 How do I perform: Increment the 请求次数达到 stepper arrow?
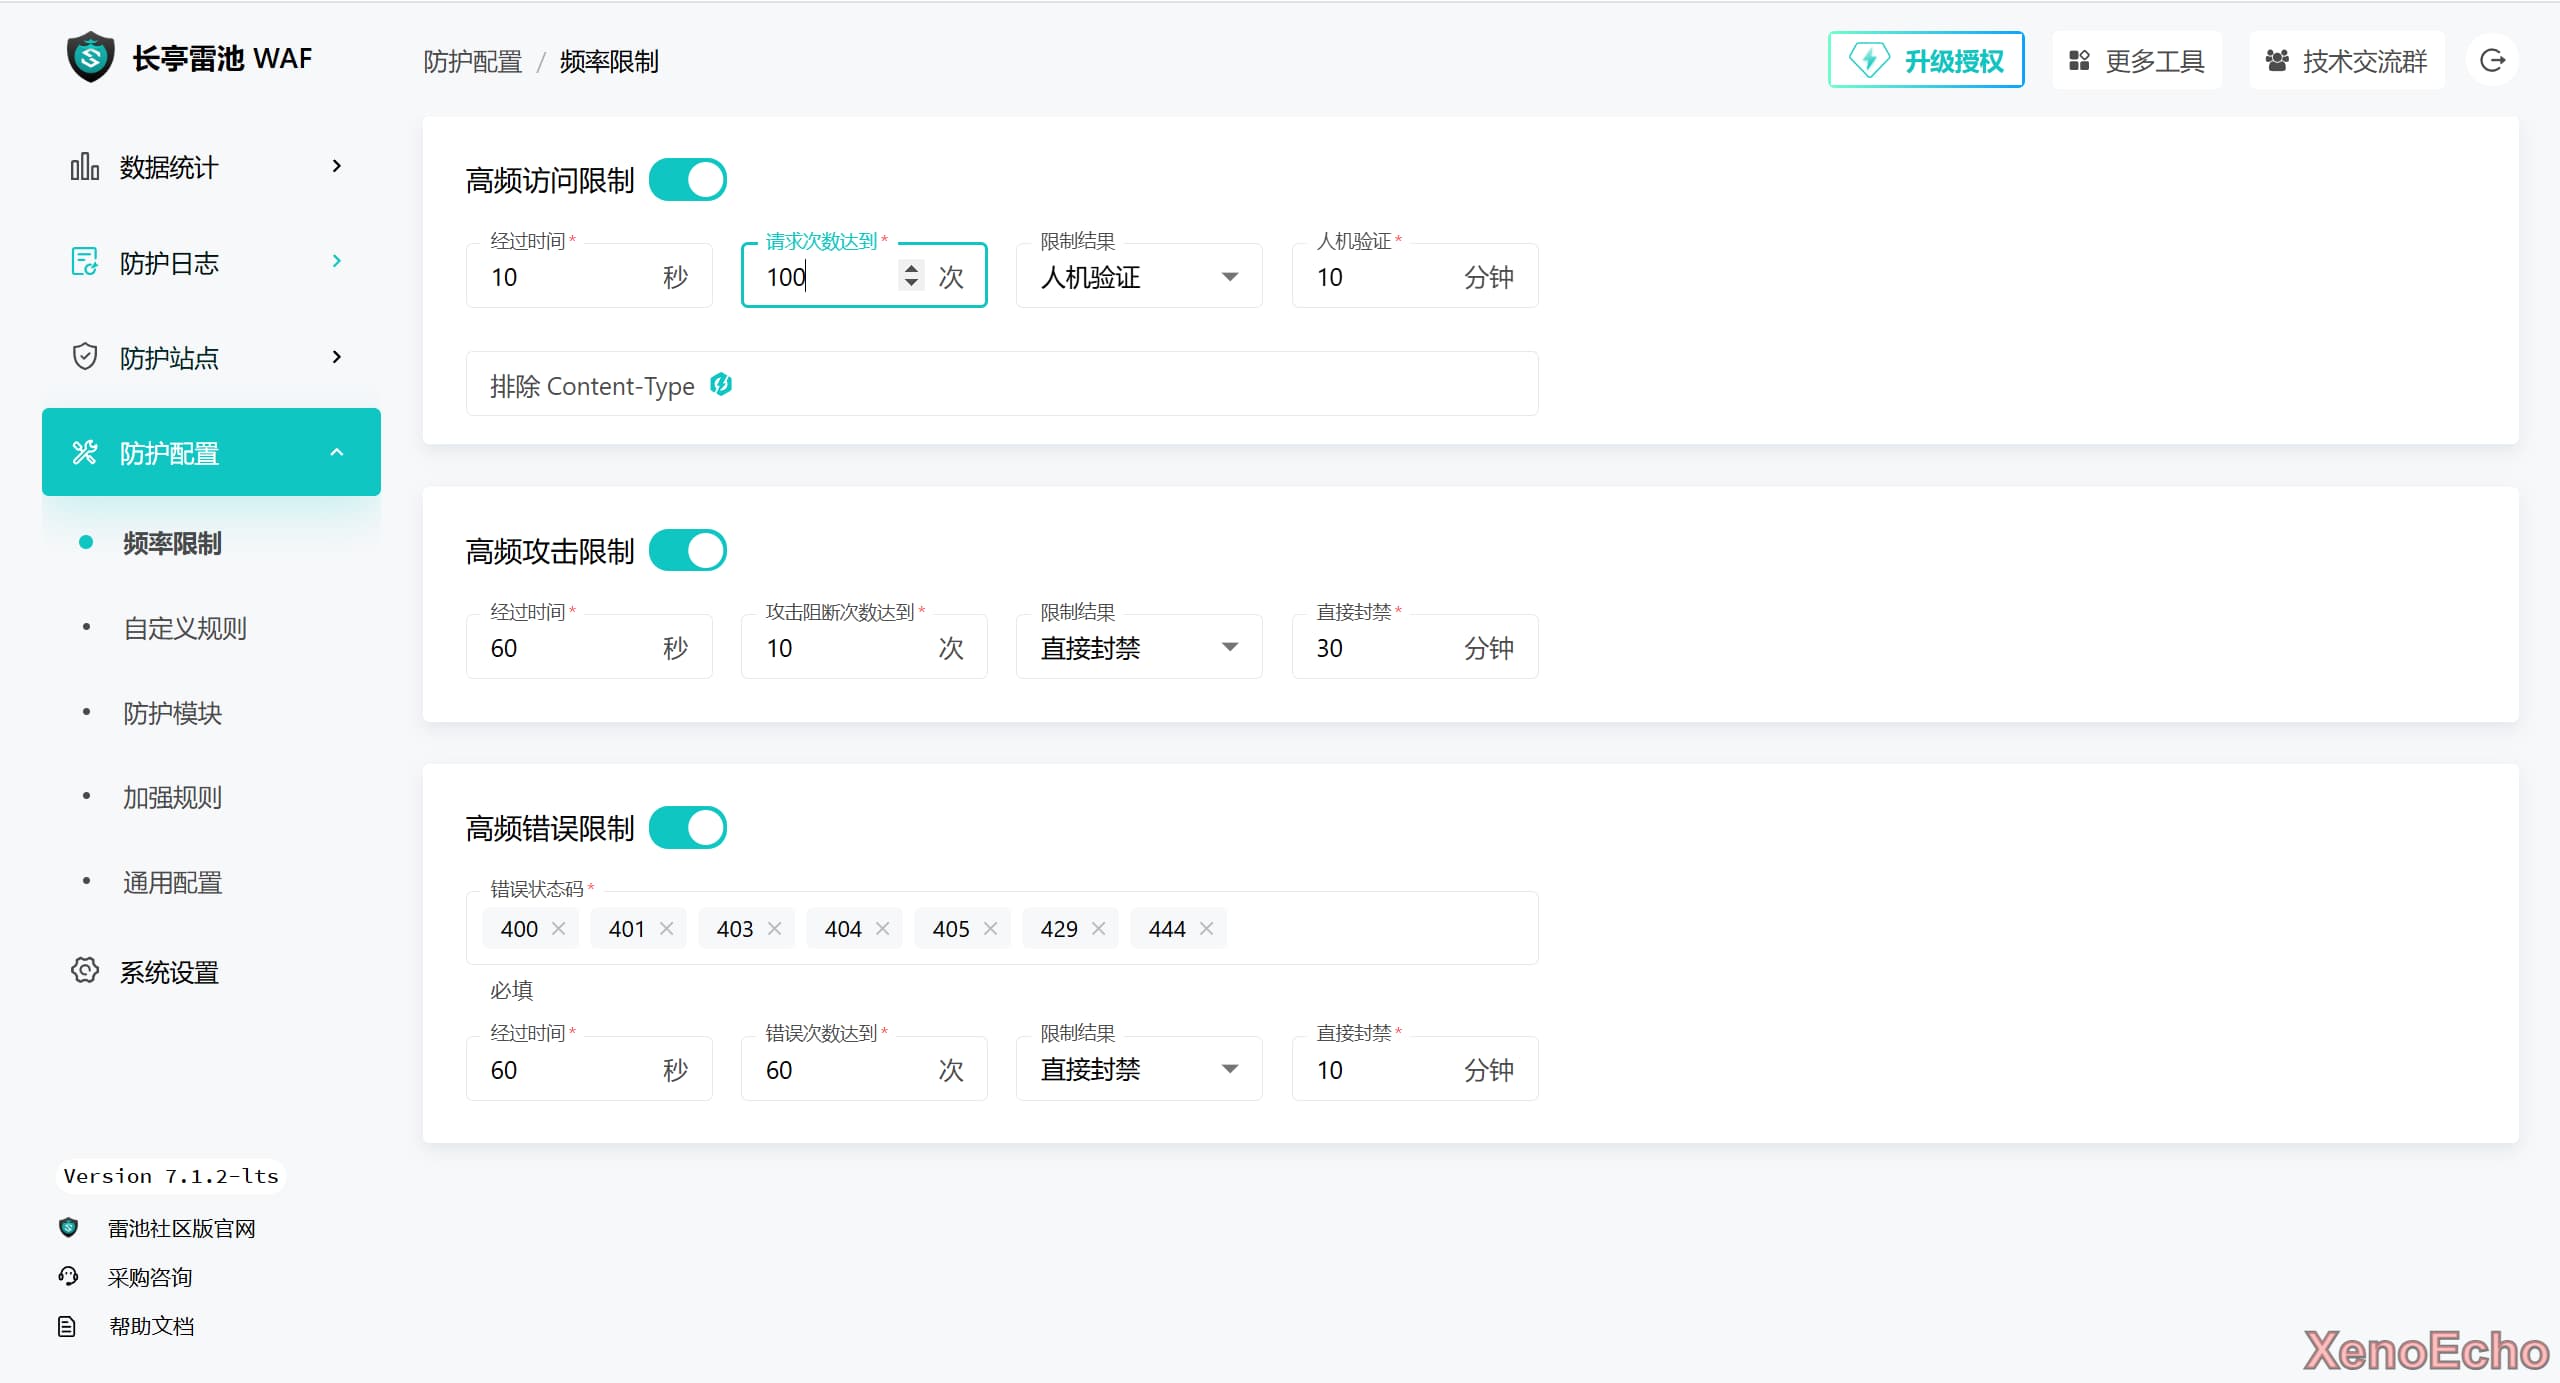click(911, 267)
